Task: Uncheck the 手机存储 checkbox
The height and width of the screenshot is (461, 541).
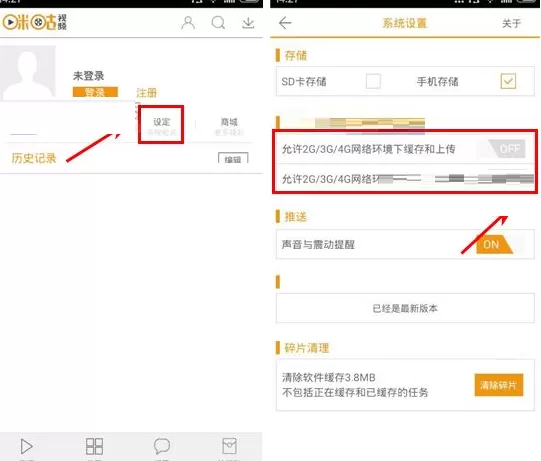Action: (x=508, y=81)
